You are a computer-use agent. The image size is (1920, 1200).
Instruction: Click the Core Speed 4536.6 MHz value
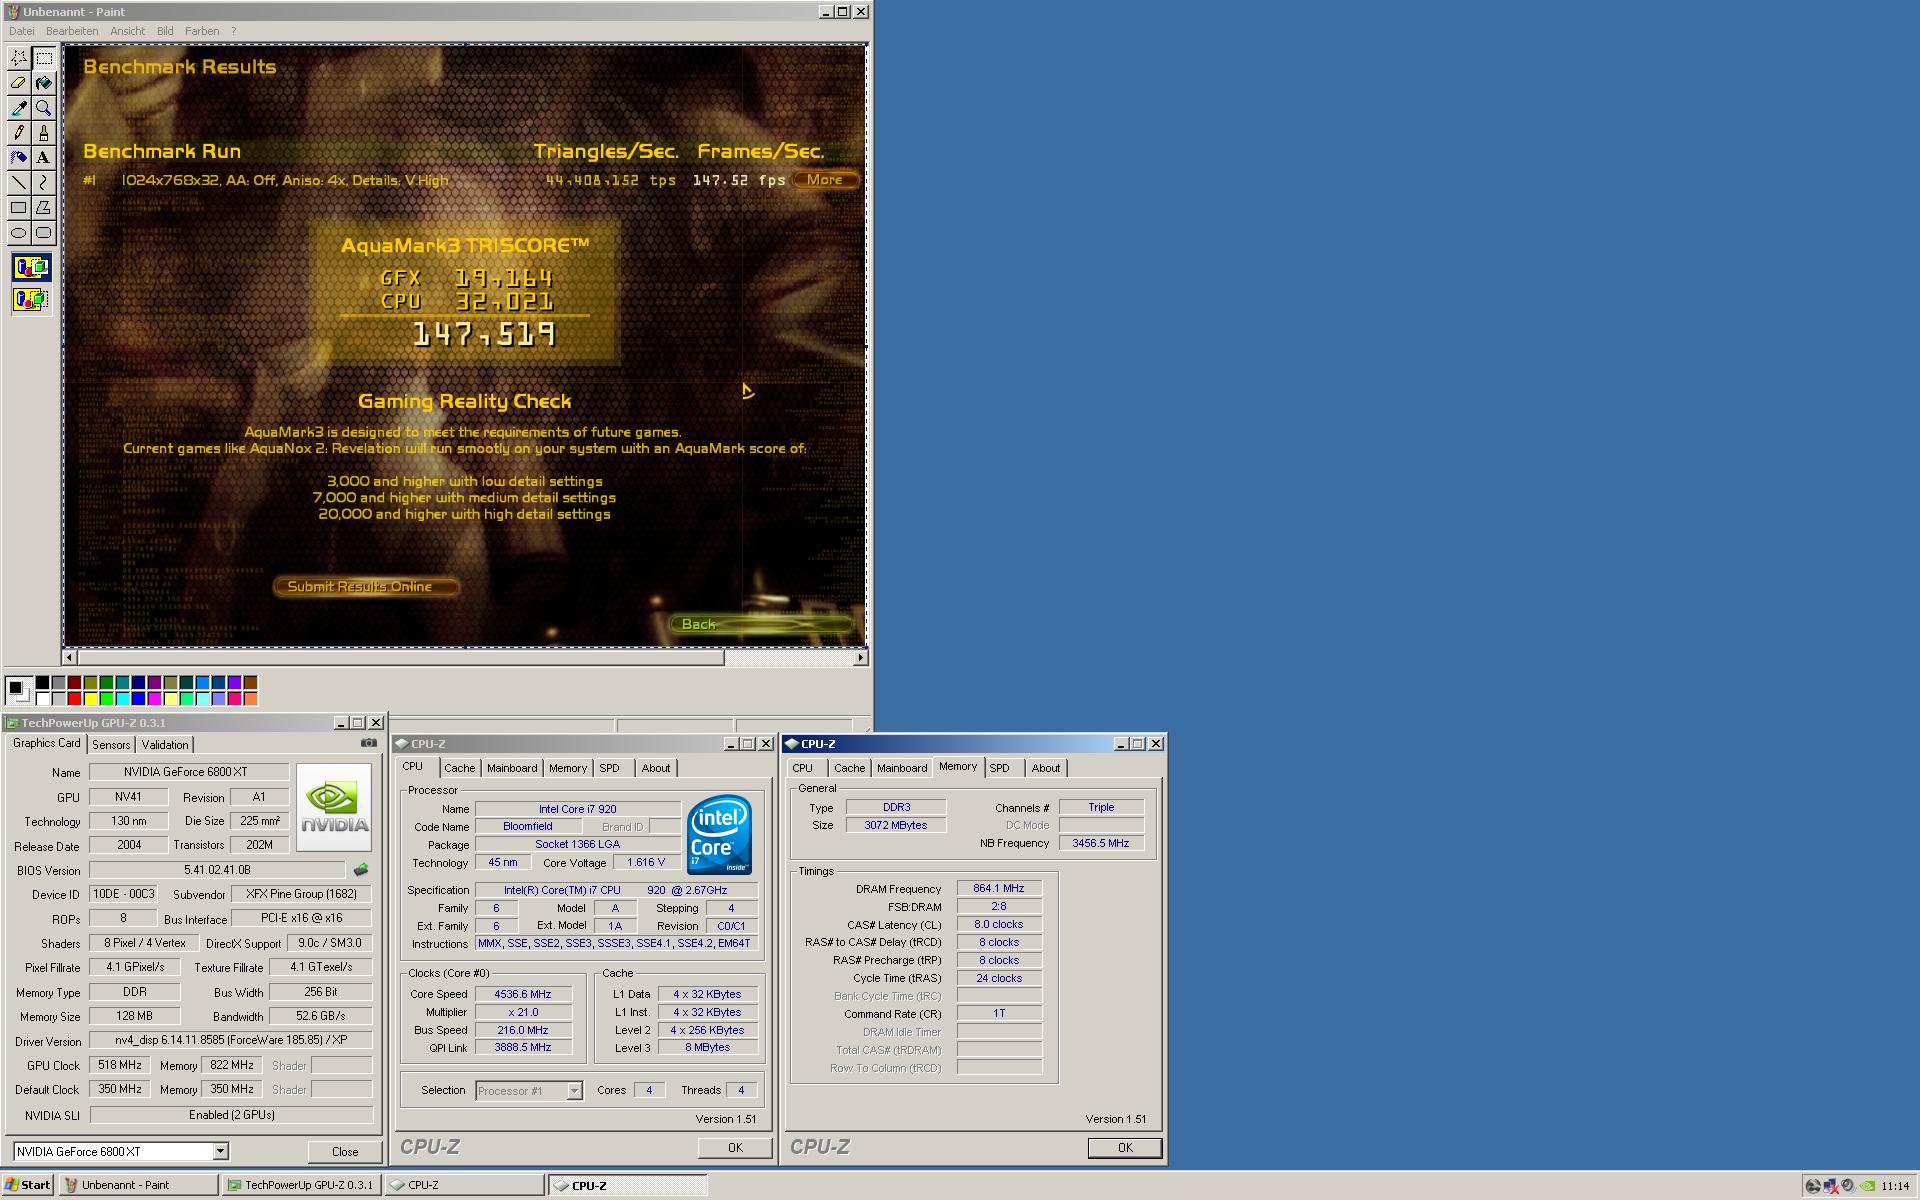pyautogui.click(x=523, y=994)
